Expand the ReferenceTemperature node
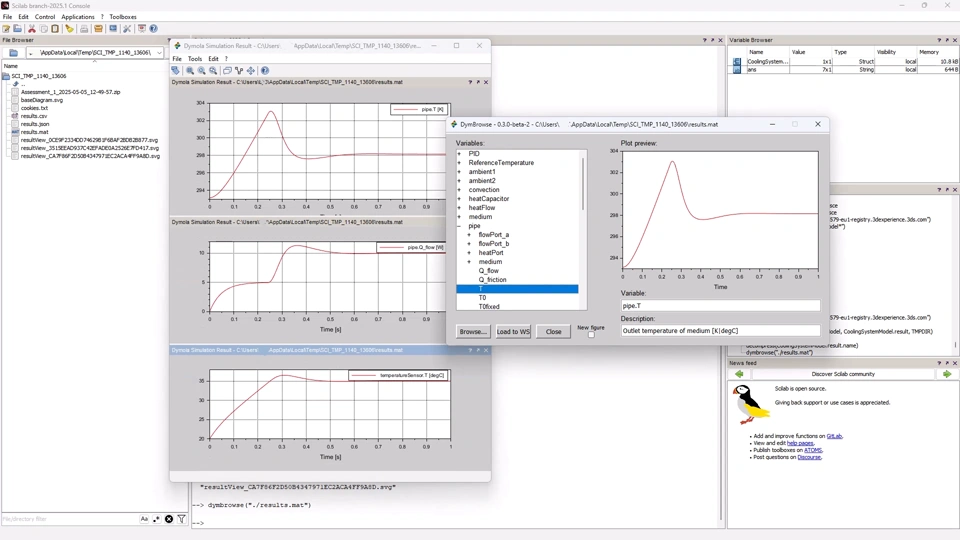 pyautogui.click(x=459, y=163)
